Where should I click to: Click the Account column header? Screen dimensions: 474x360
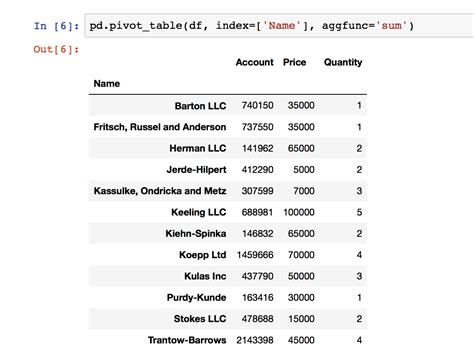click(254, 62)
